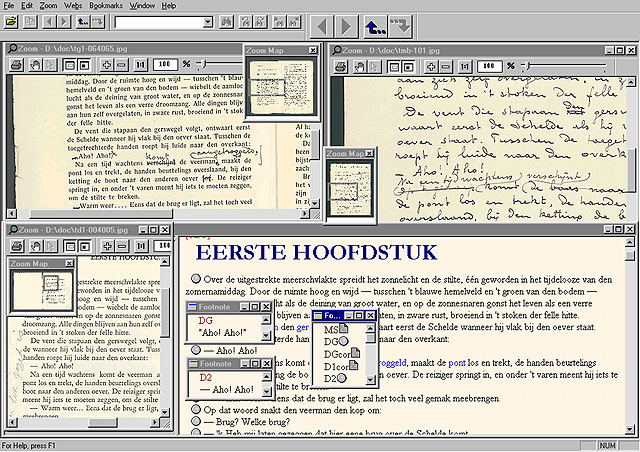
Task: Click the small back arrow in main toolbar
Action: tap(49, 22)
